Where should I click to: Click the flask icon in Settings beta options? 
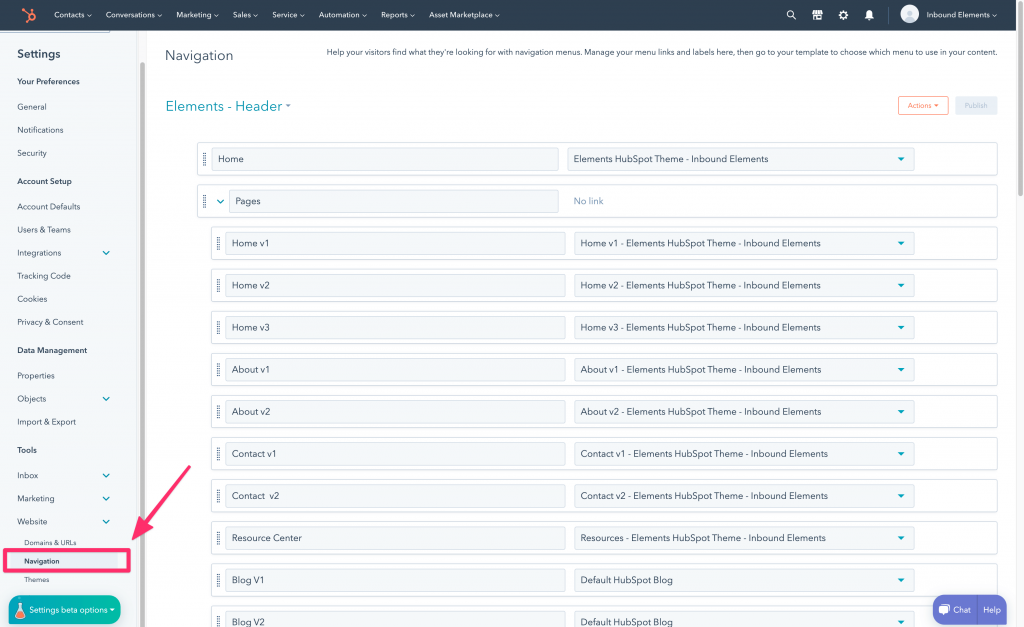tap(20, 609)
